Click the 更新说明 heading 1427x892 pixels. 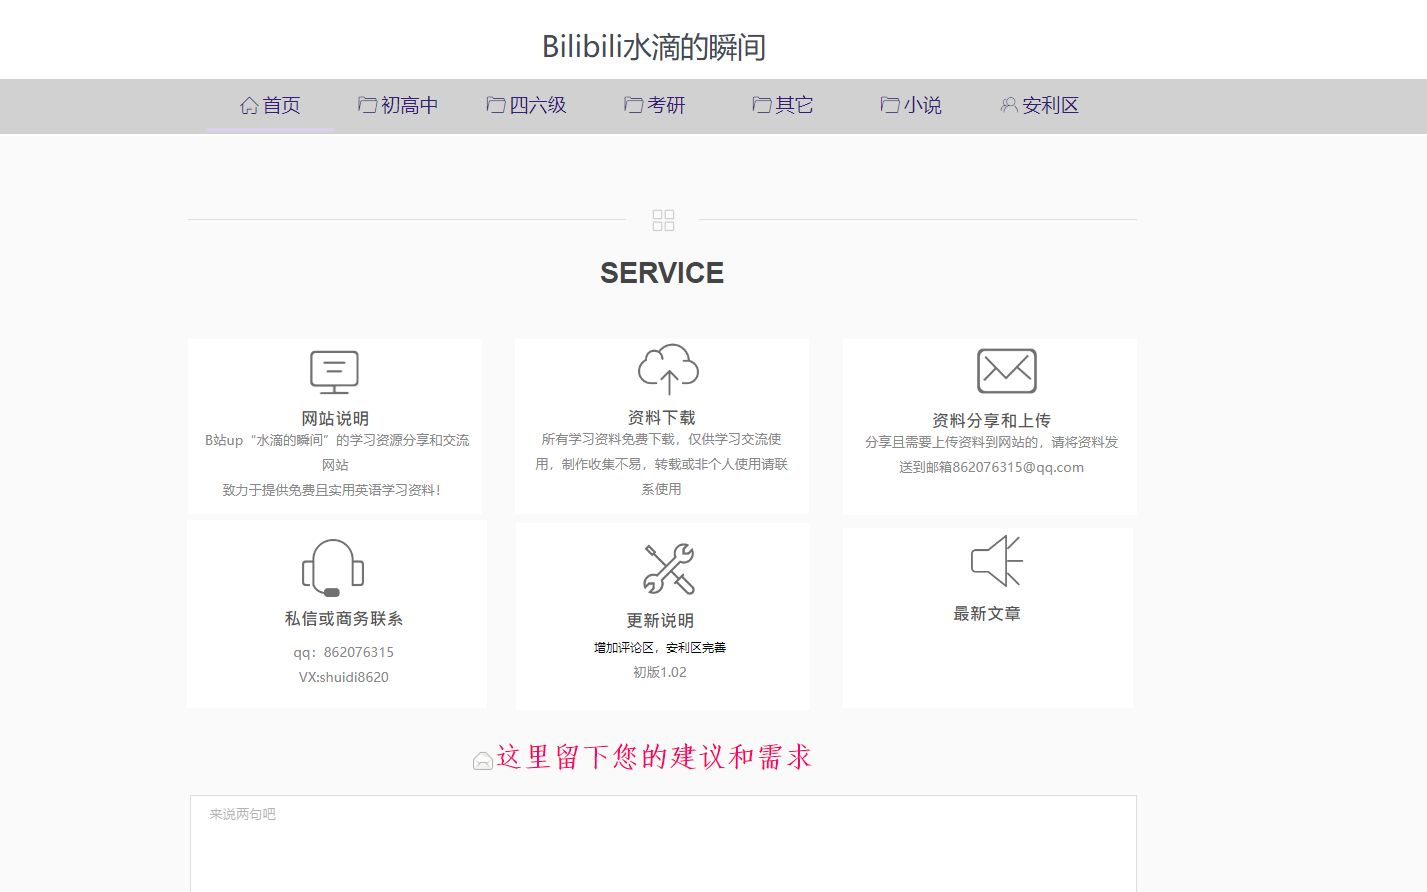[660, 620]
